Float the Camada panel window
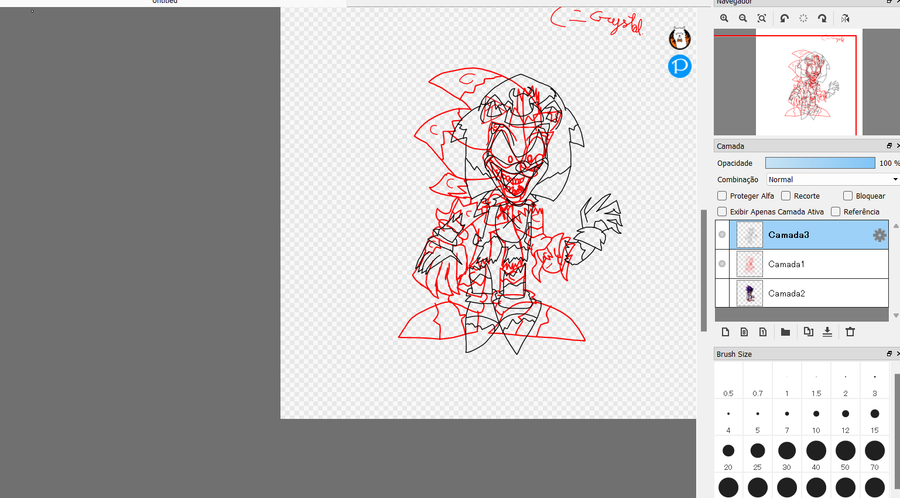Screen dimensions: 900x498 889,146
